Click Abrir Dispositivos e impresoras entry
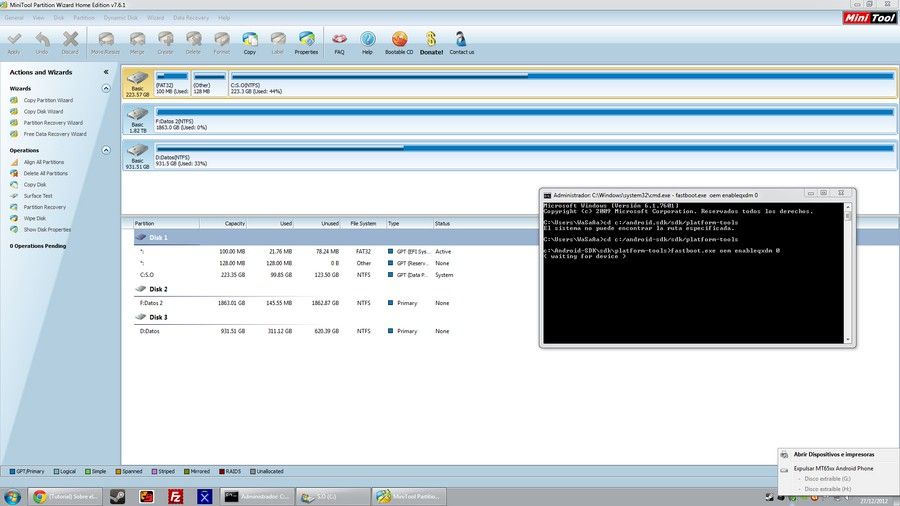This screenshot has height=506, width=900. 834,454
